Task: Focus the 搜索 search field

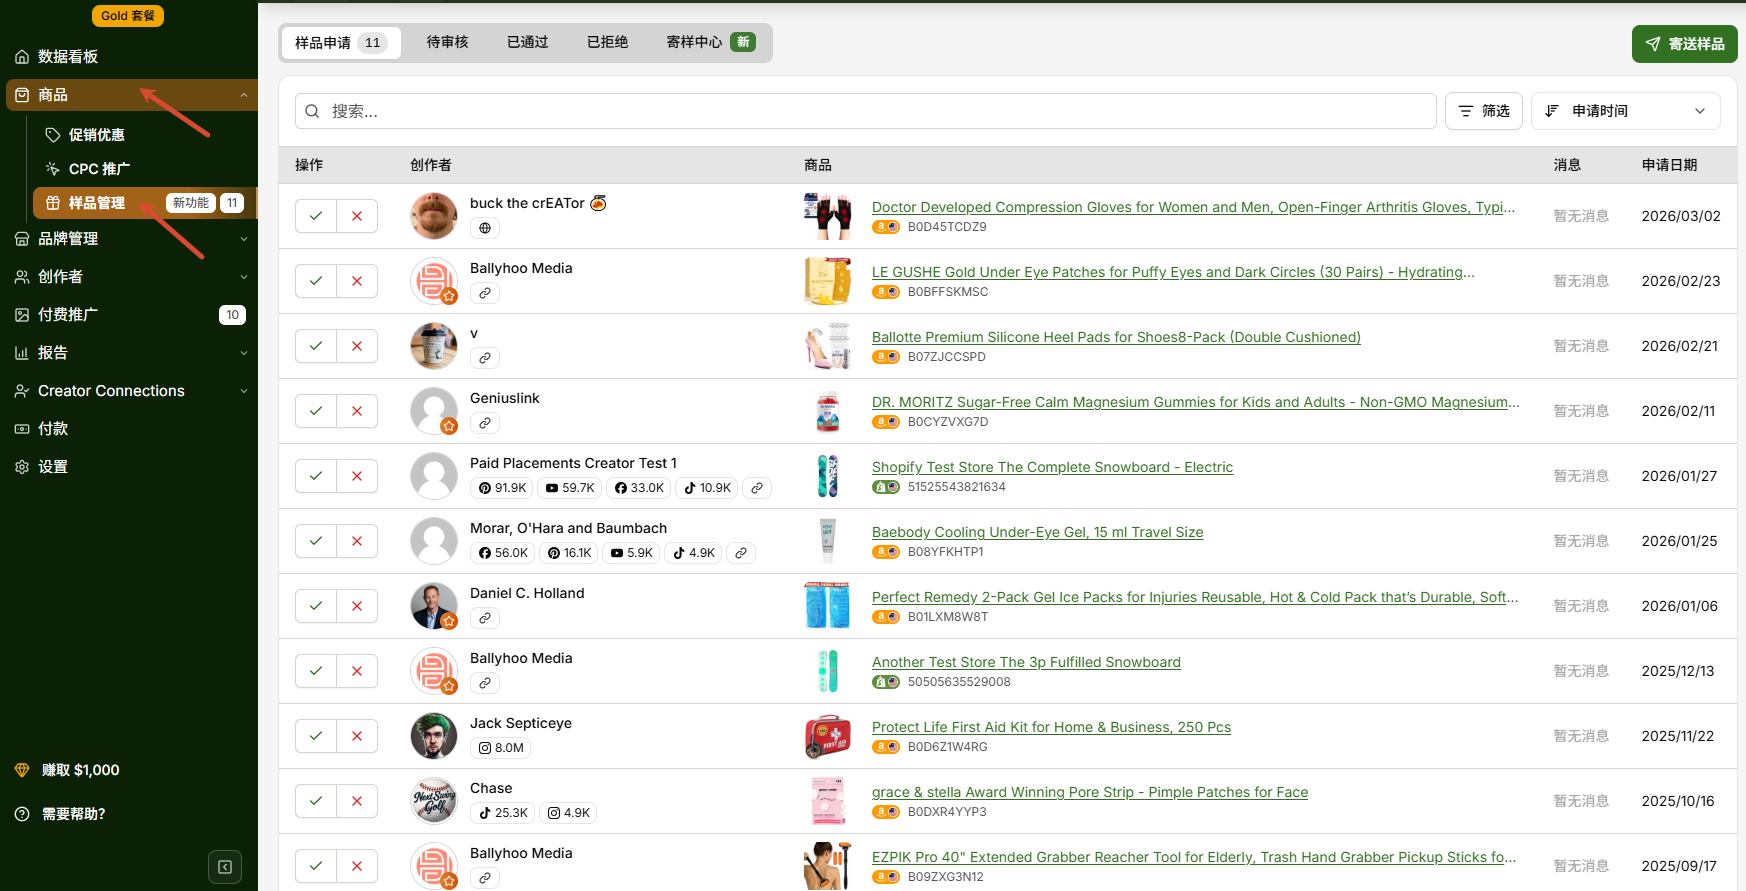Action: click(866, 111)
